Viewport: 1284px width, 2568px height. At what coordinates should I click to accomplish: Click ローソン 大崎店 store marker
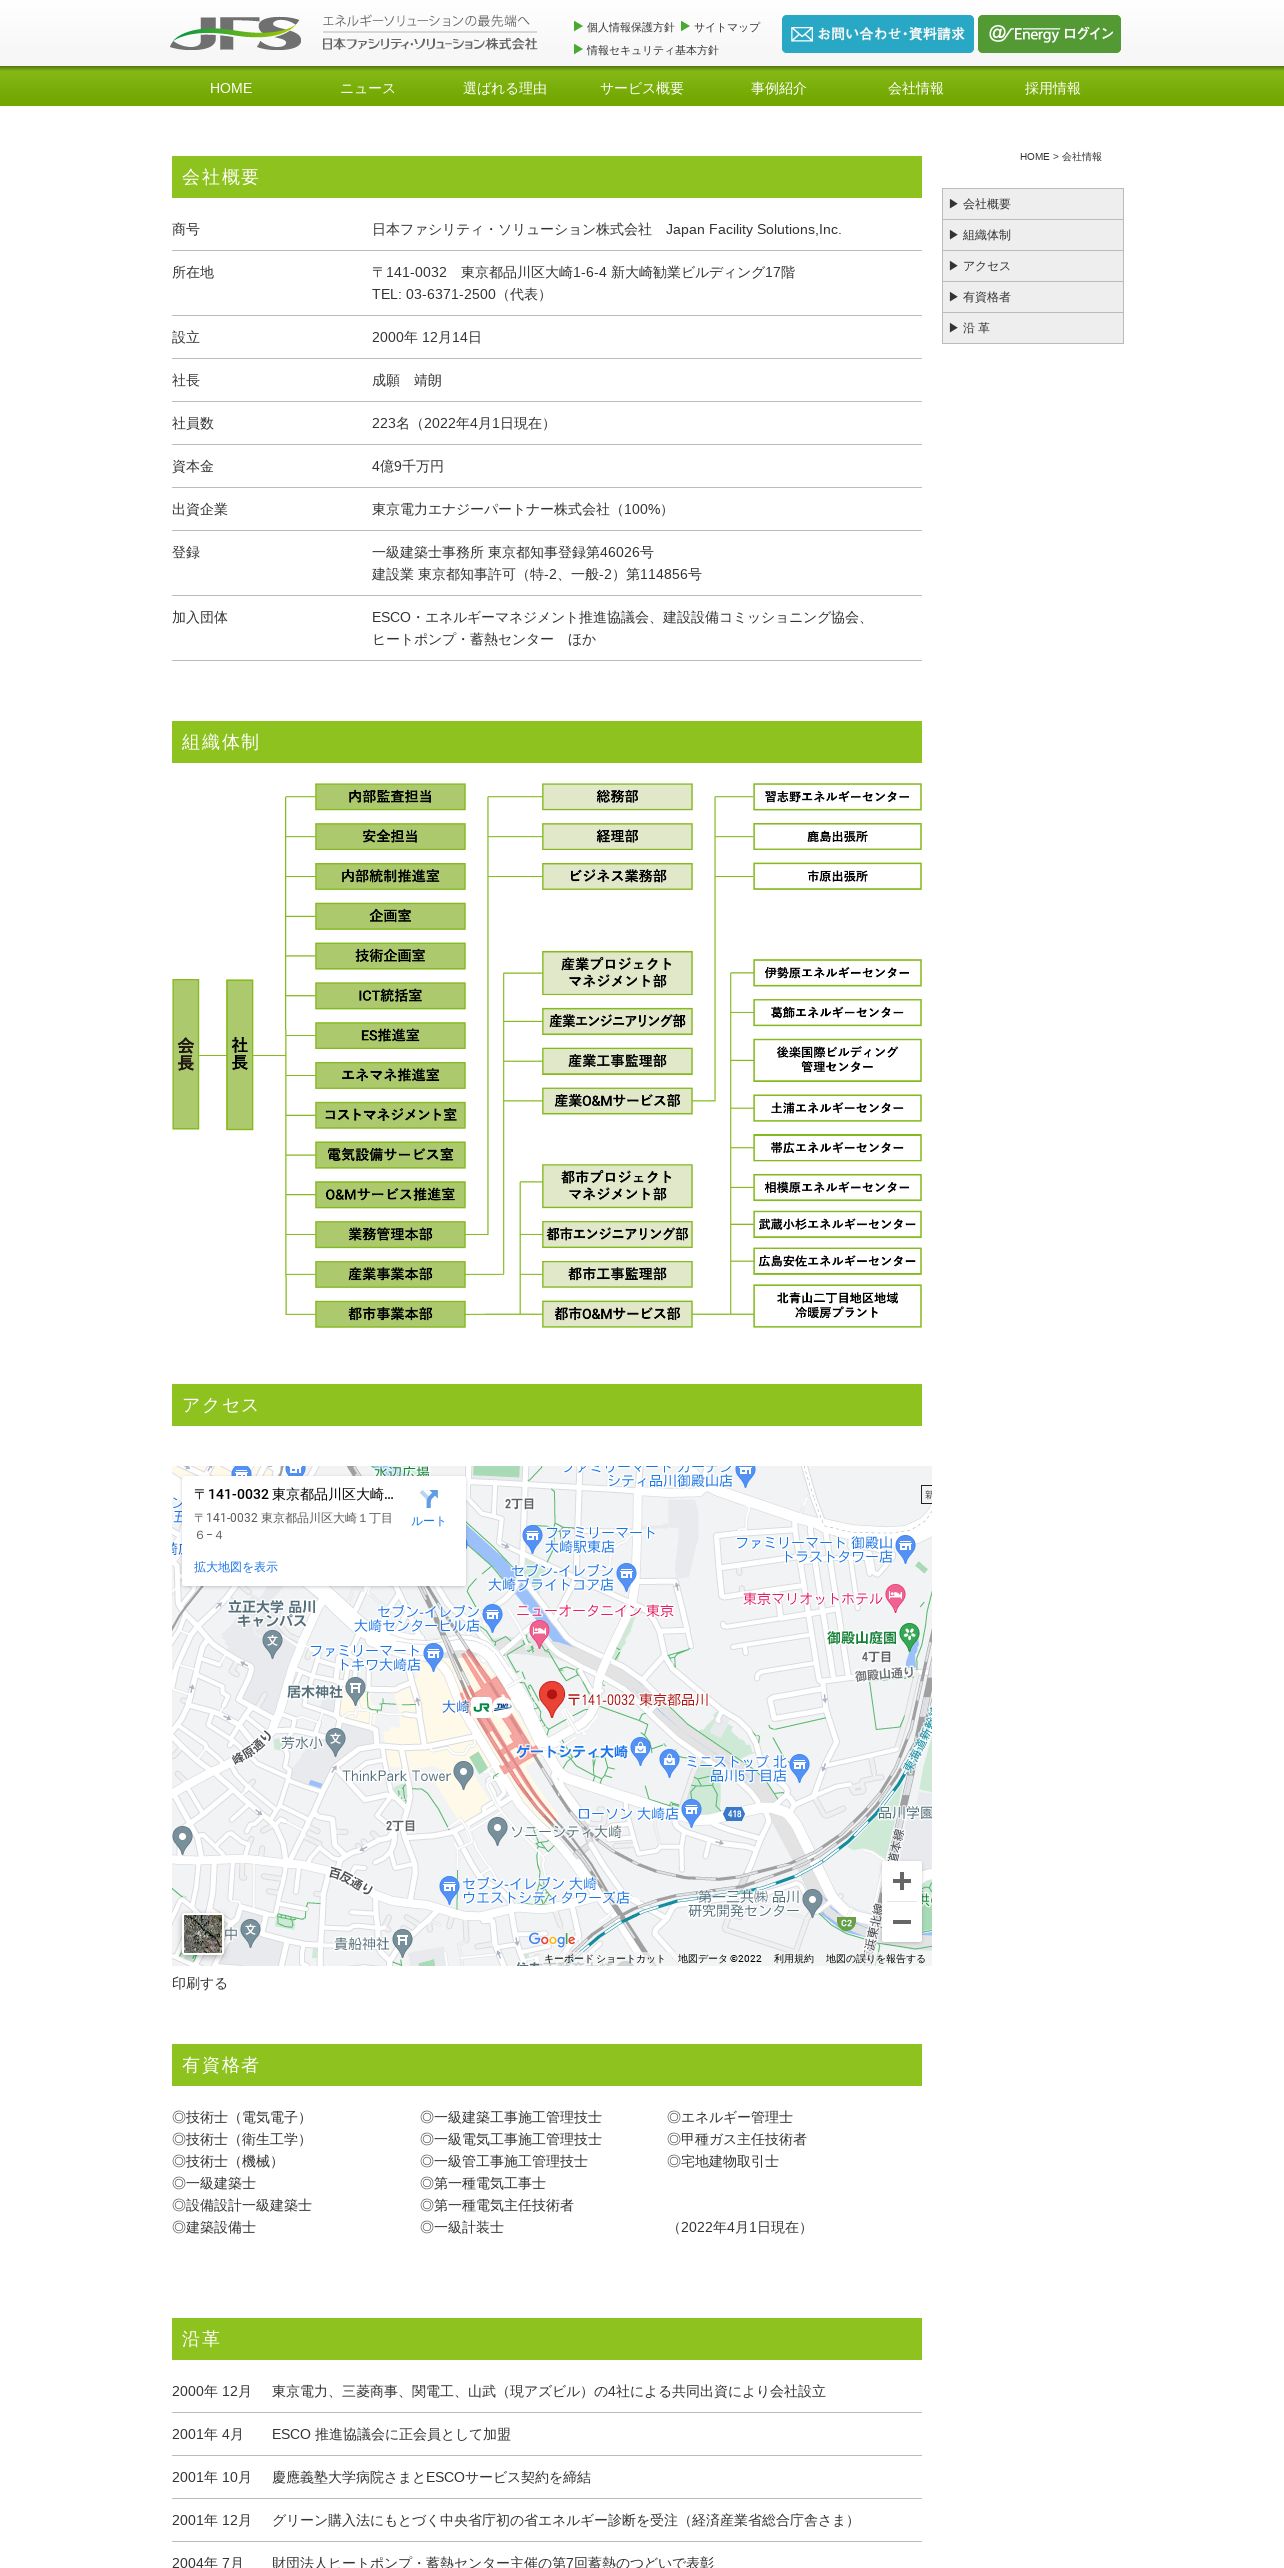pyautogui.click(x=691, y=1812)
